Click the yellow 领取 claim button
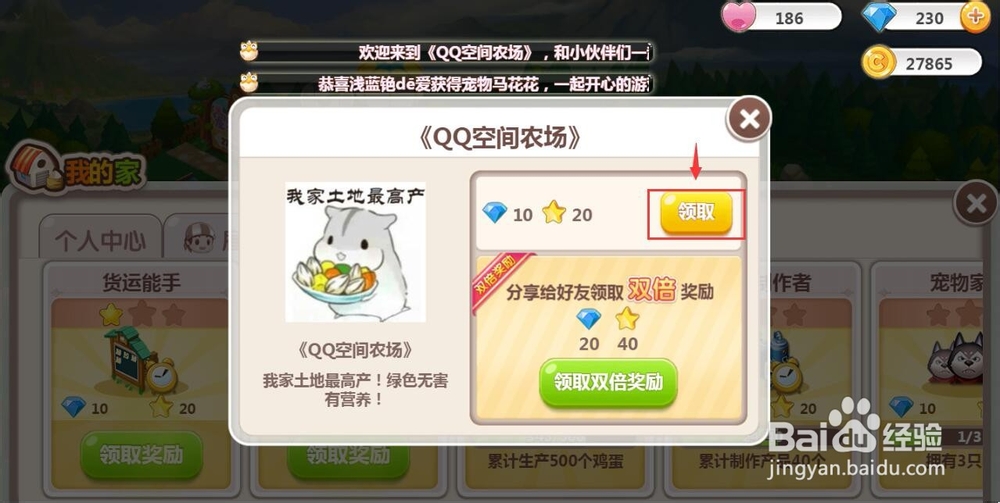This screenshot has width=1000, height=503. [x=696, y=212]
